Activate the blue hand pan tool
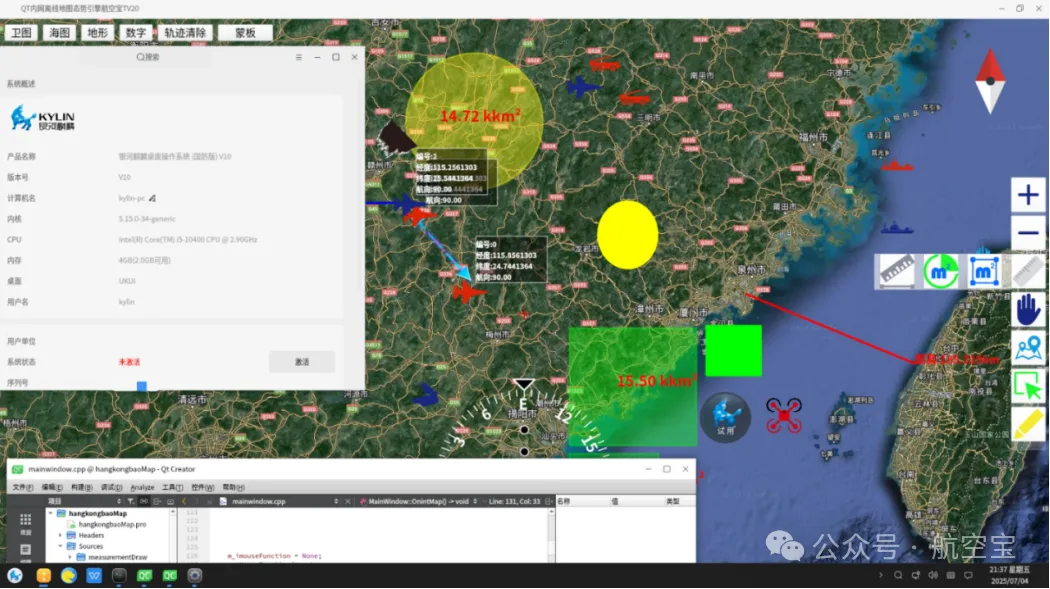The width and height of the screenshot is (1050, 589). [x=1028, y=310]
